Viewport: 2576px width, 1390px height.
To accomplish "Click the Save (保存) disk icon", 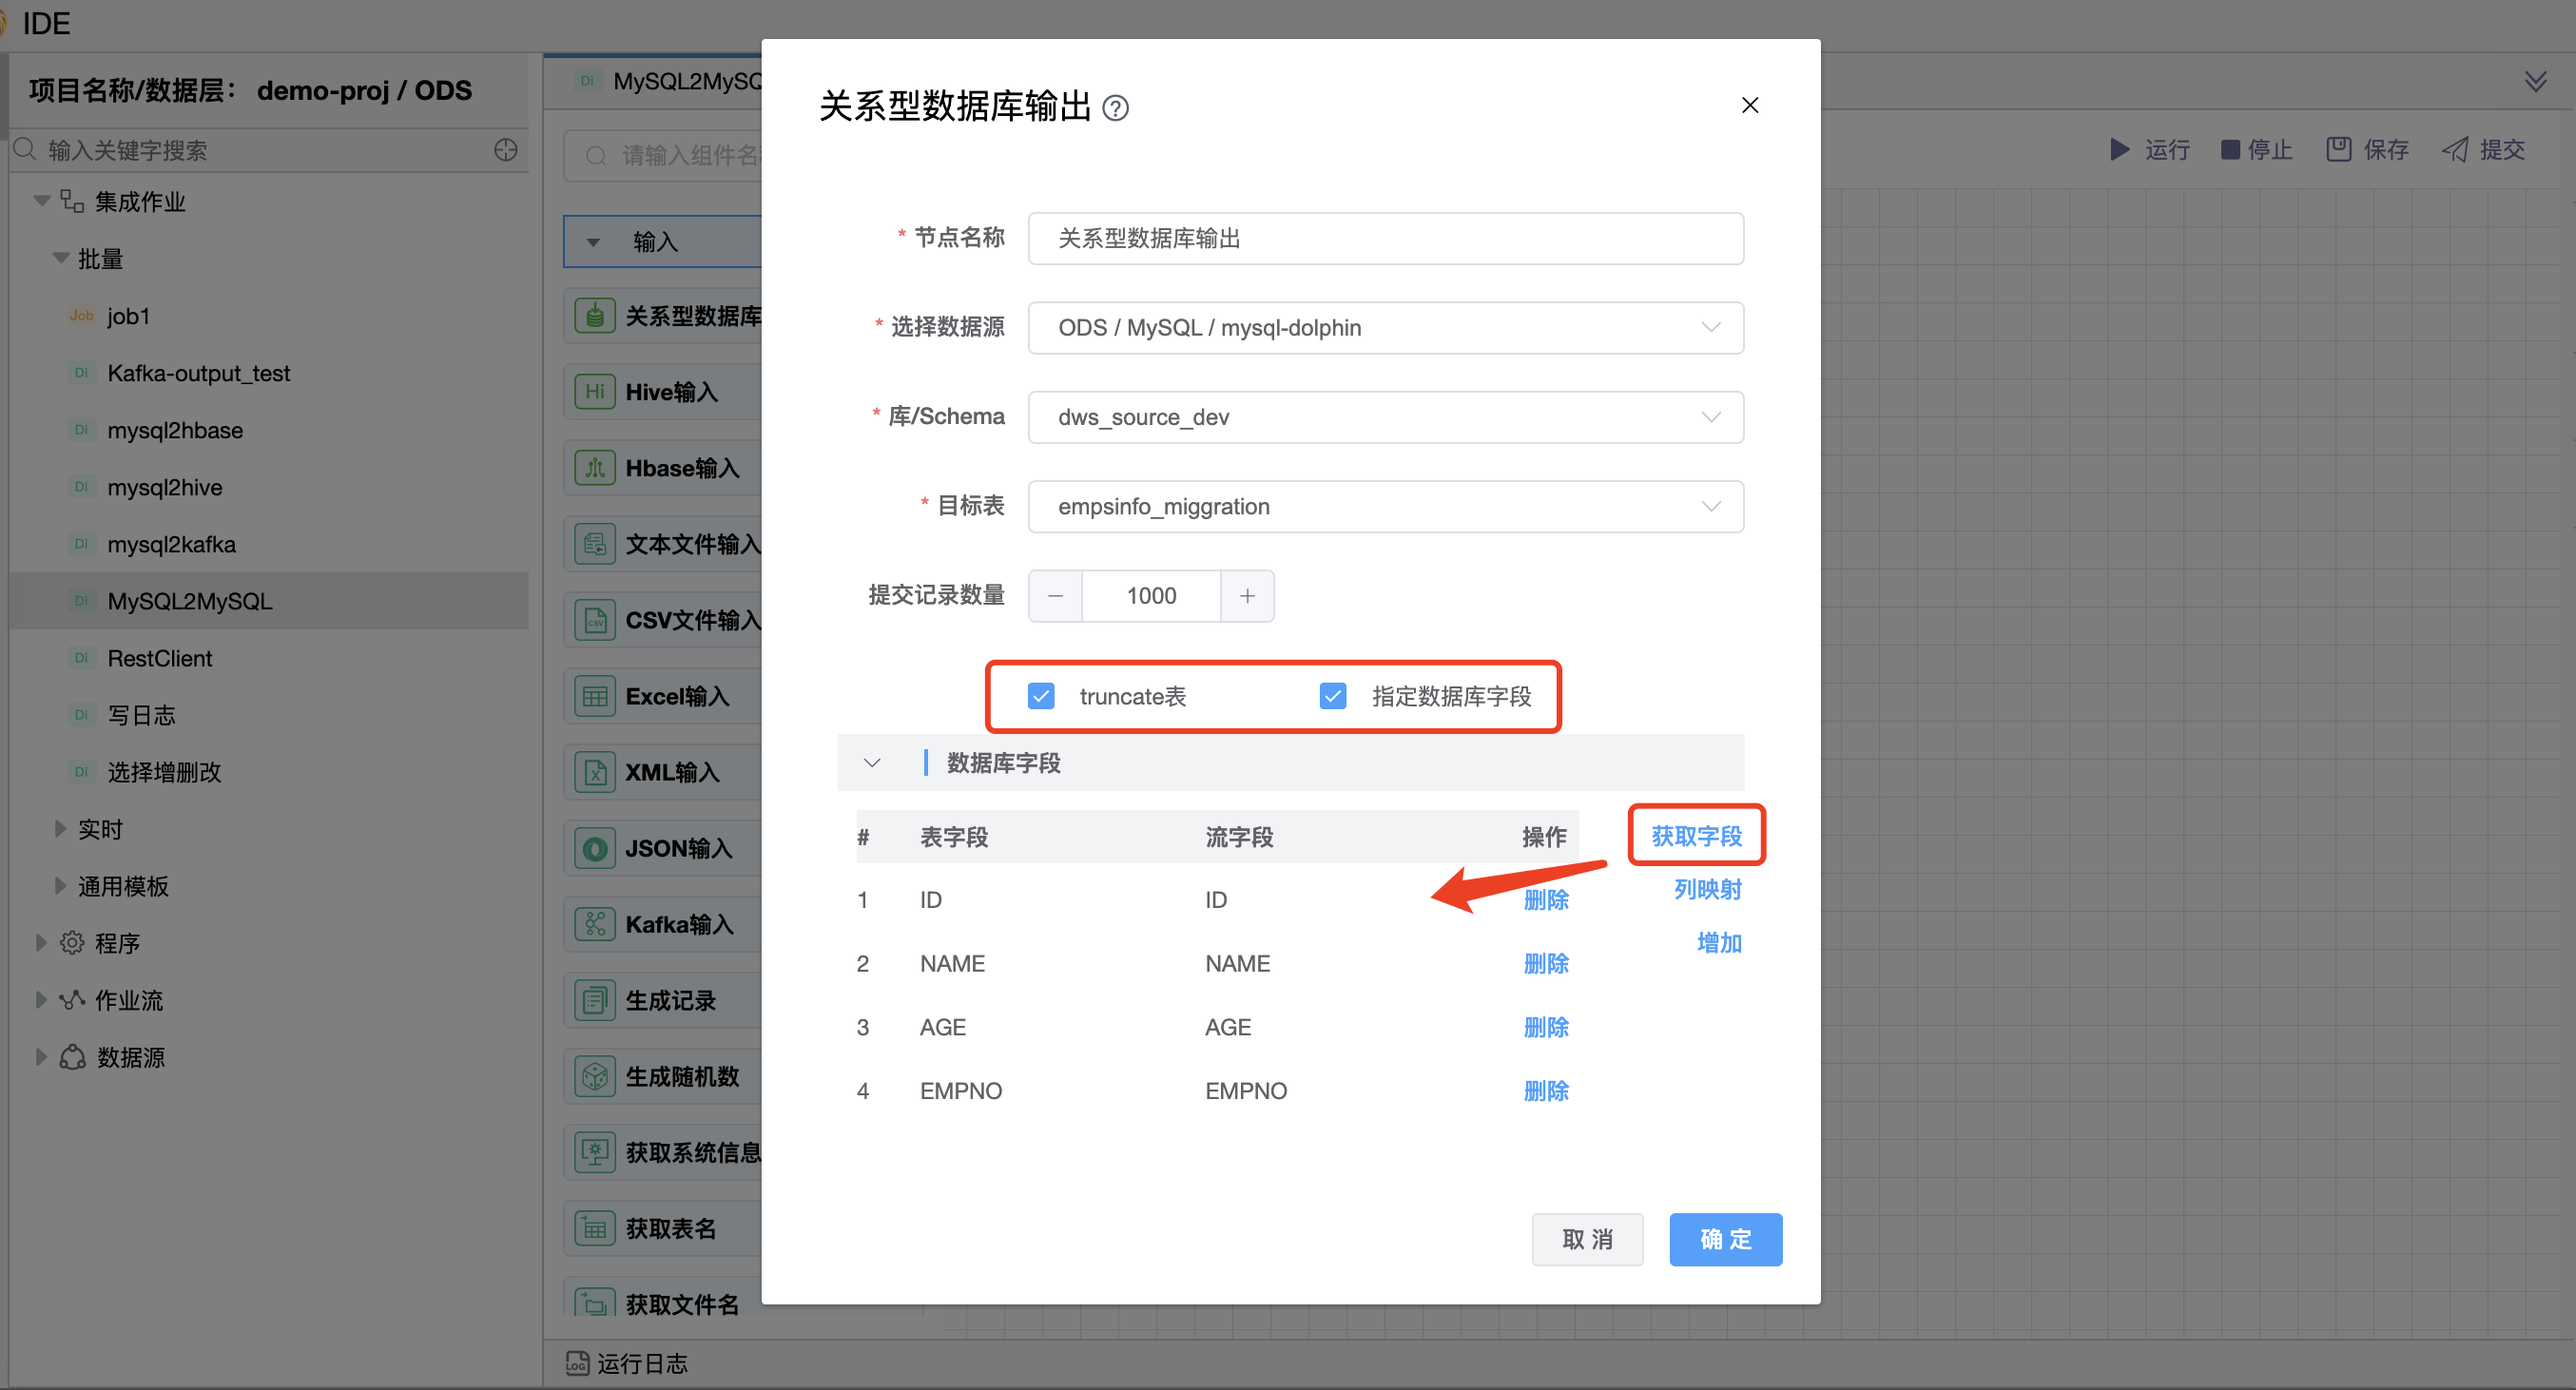I will point(2338,150).
